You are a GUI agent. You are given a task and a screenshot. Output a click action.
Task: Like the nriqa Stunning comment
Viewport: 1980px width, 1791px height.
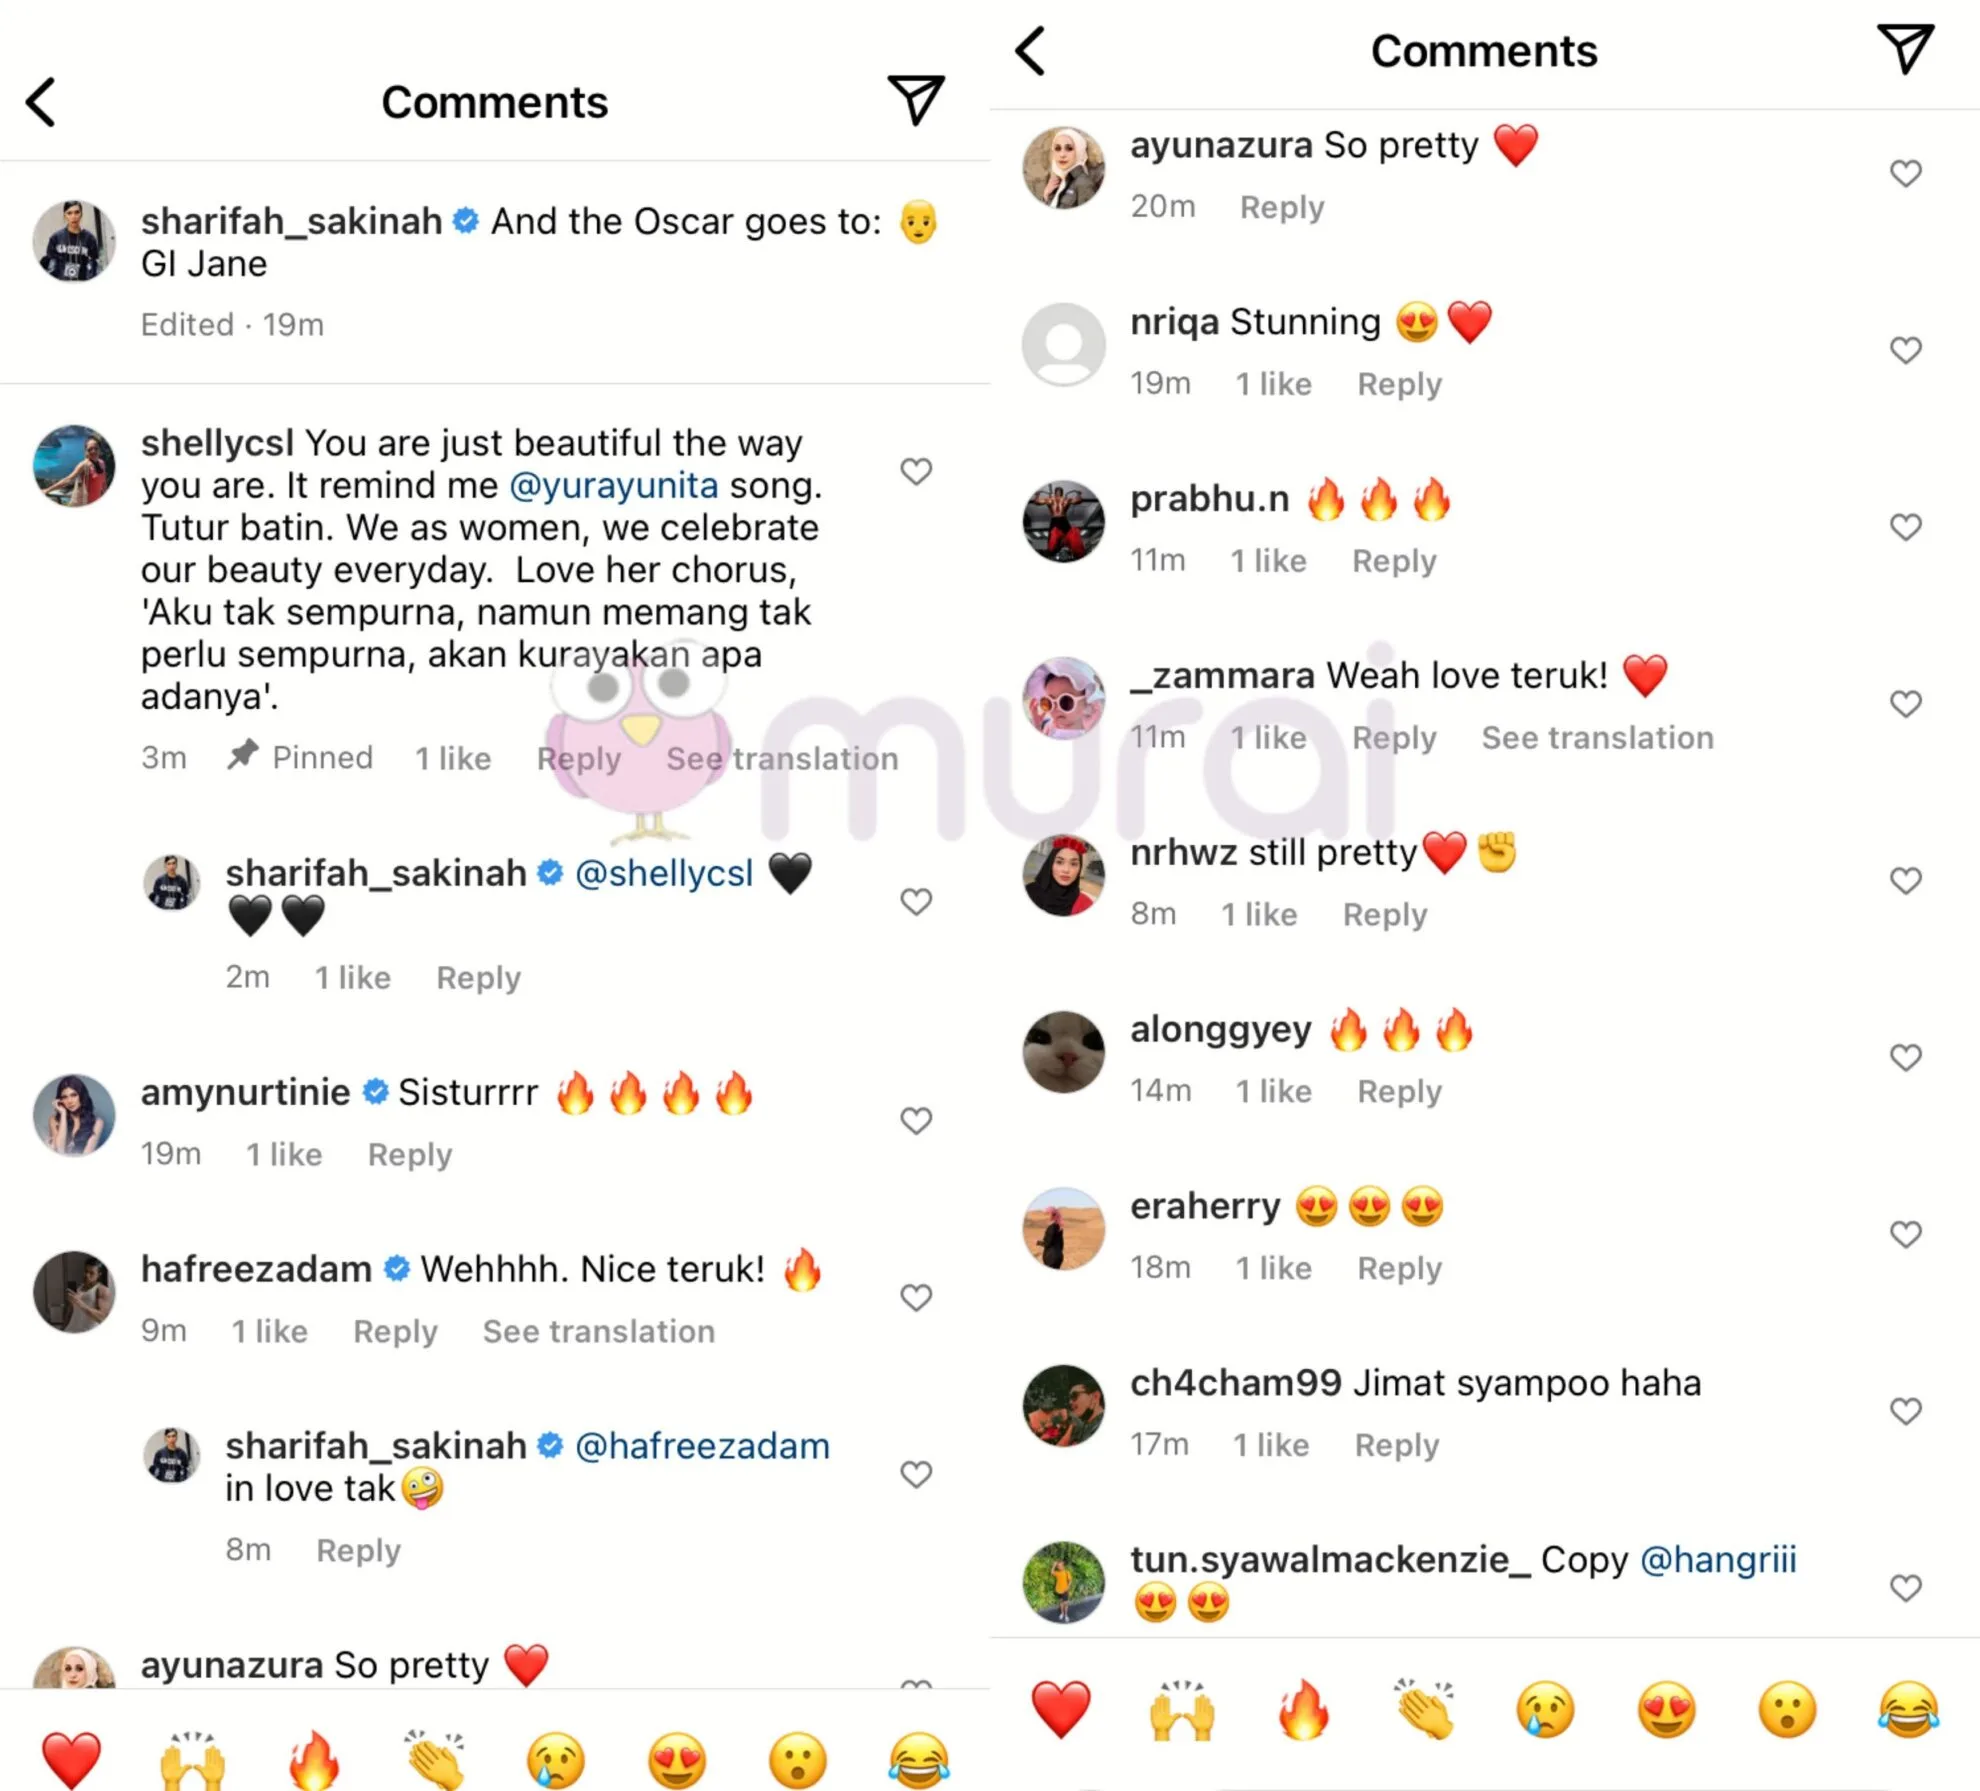pos(1906,350)
